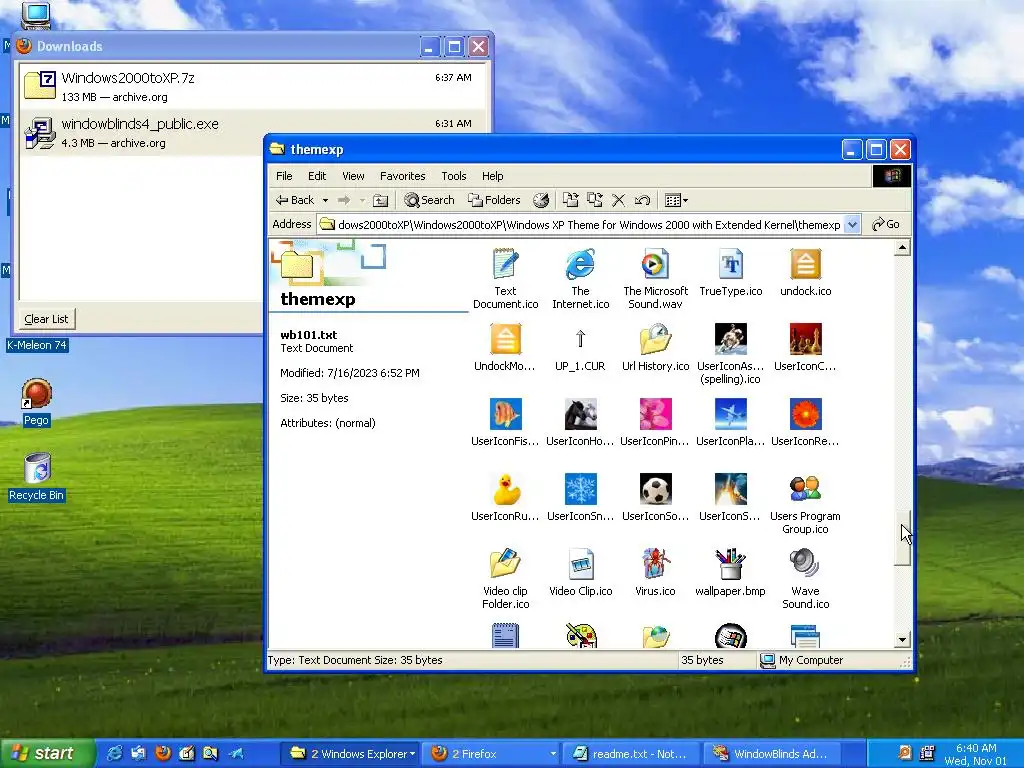Open the Back history dropdown arrow
The image size is (1024, 768).
click(x=325, y=200)
